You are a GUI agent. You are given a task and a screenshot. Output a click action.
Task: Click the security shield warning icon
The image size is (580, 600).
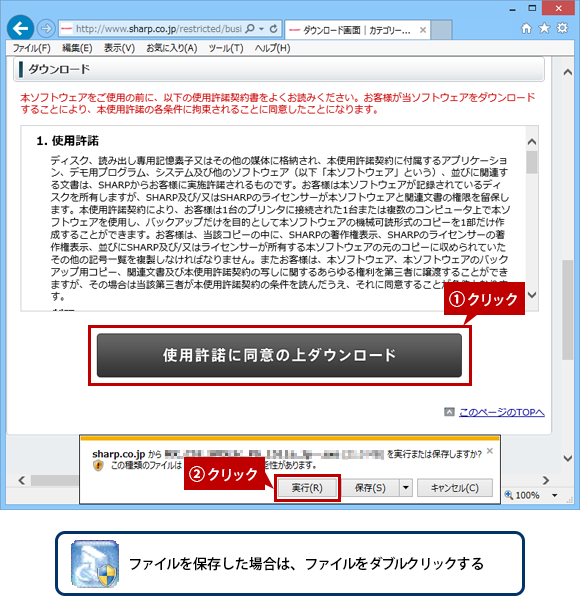(98, 466)
